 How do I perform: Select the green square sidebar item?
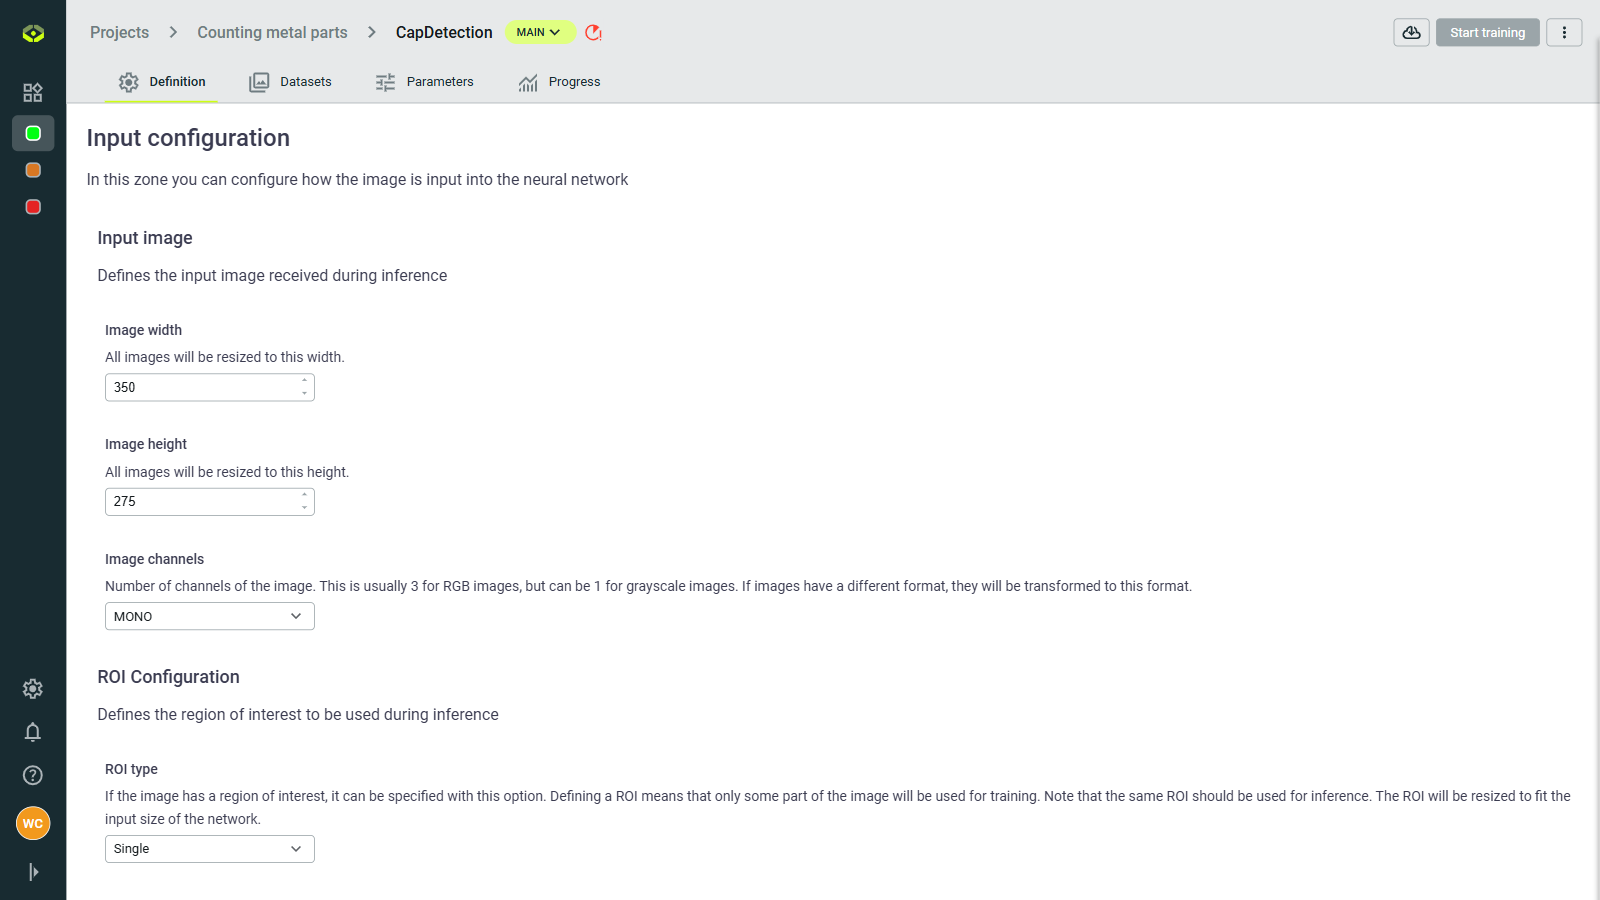(33, 133)
